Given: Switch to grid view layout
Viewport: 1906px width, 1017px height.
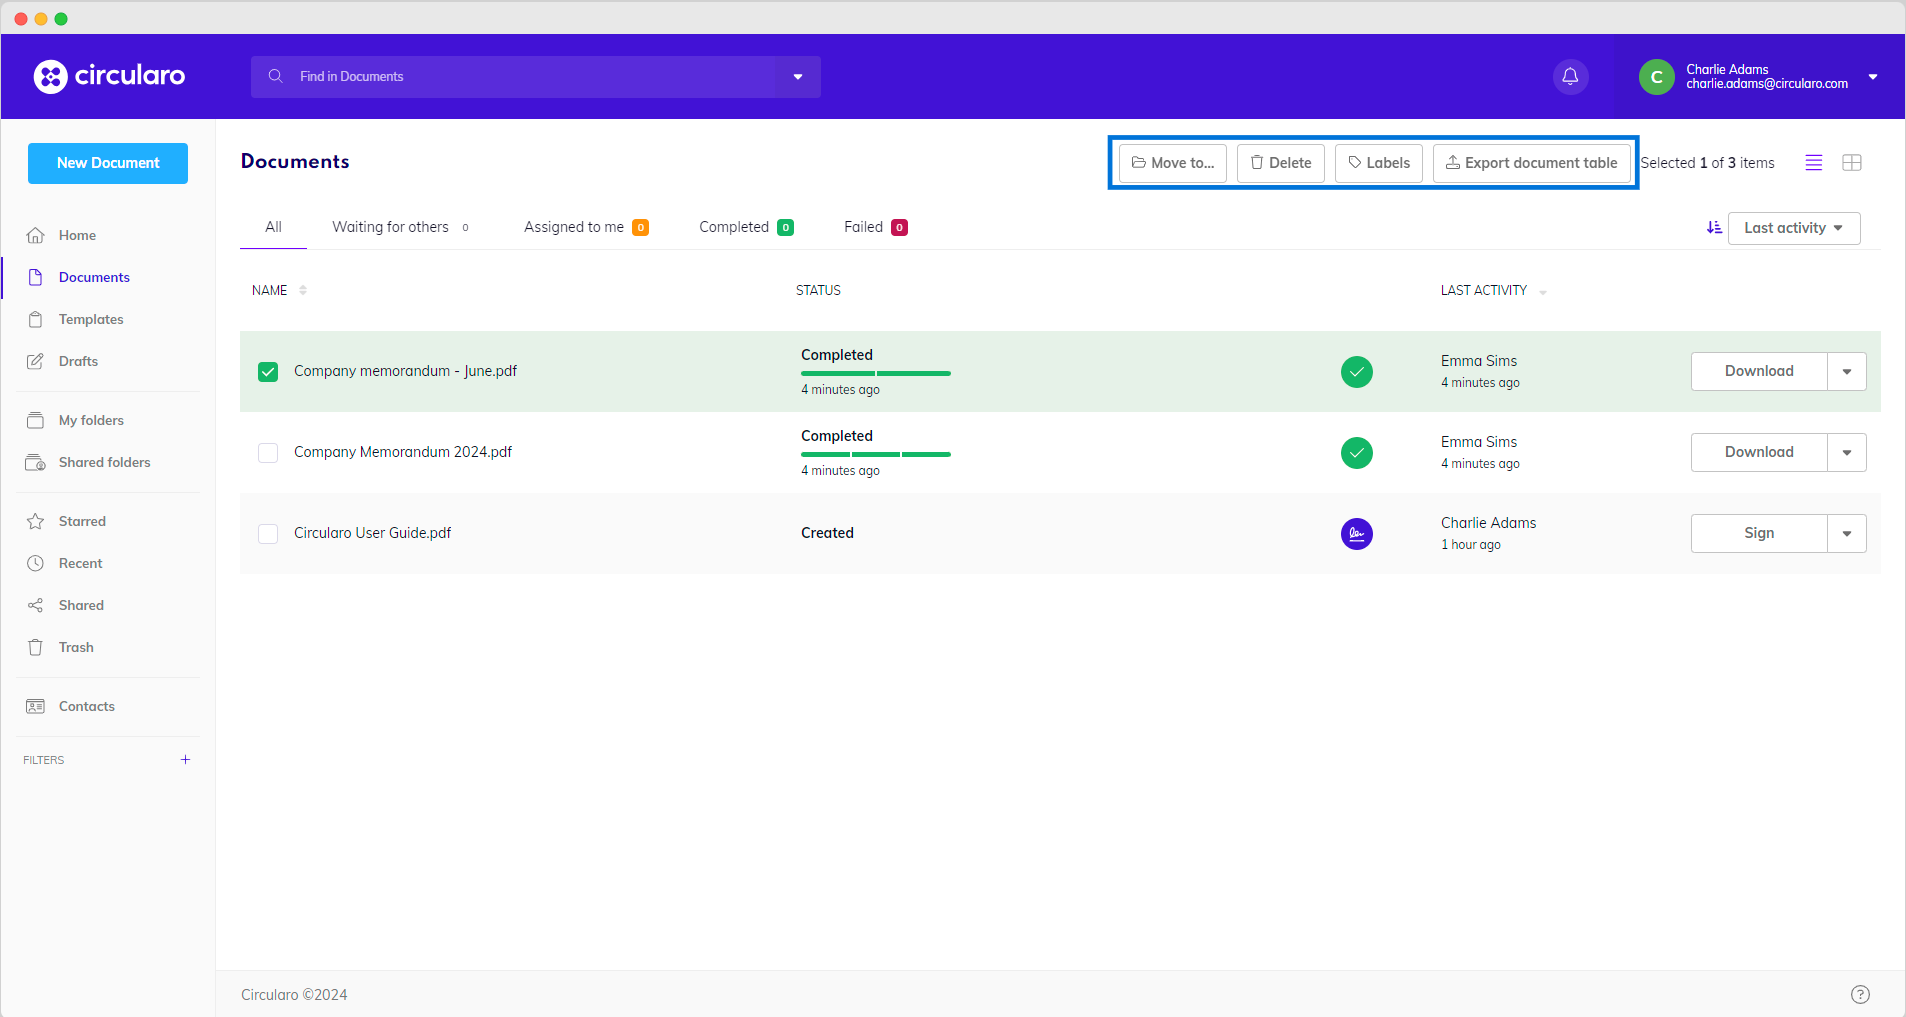Looking at the screenshot, I should 1851,163.
